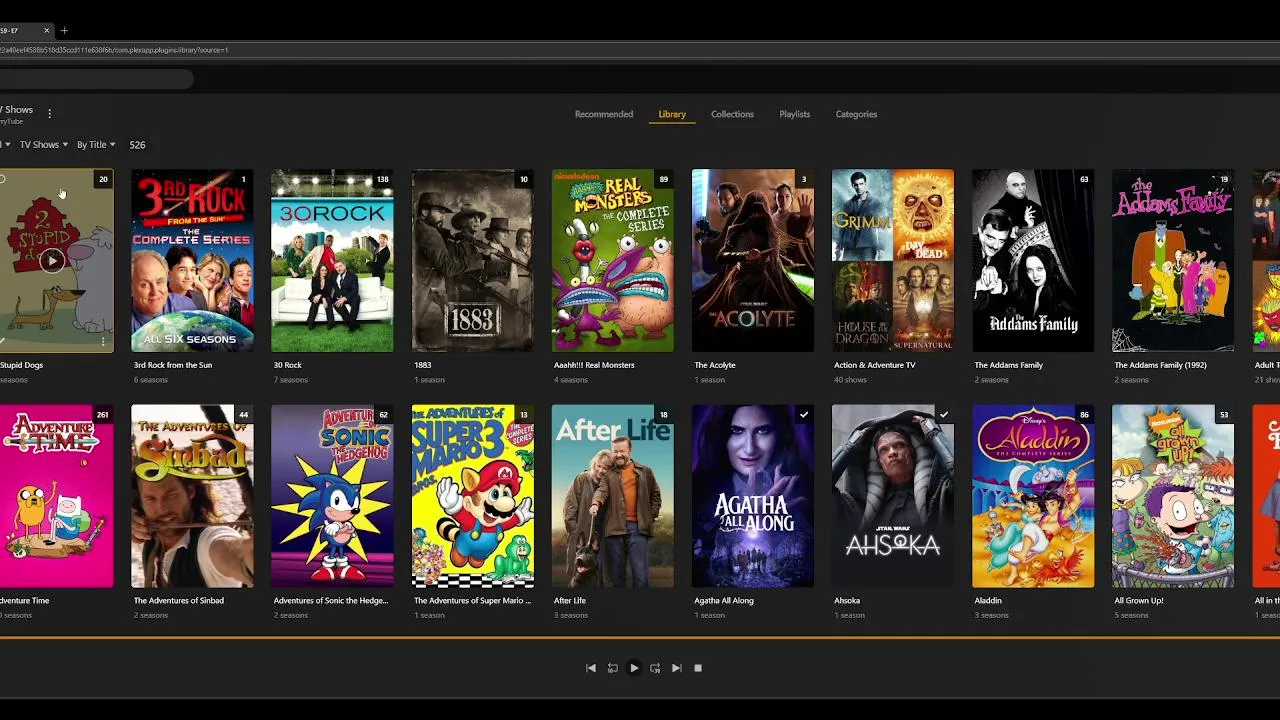Open the Aaahh!!! Real Monsters title link
Image resolution: width=1280 pixels, height=720 pixels.
tap(594, 365)
